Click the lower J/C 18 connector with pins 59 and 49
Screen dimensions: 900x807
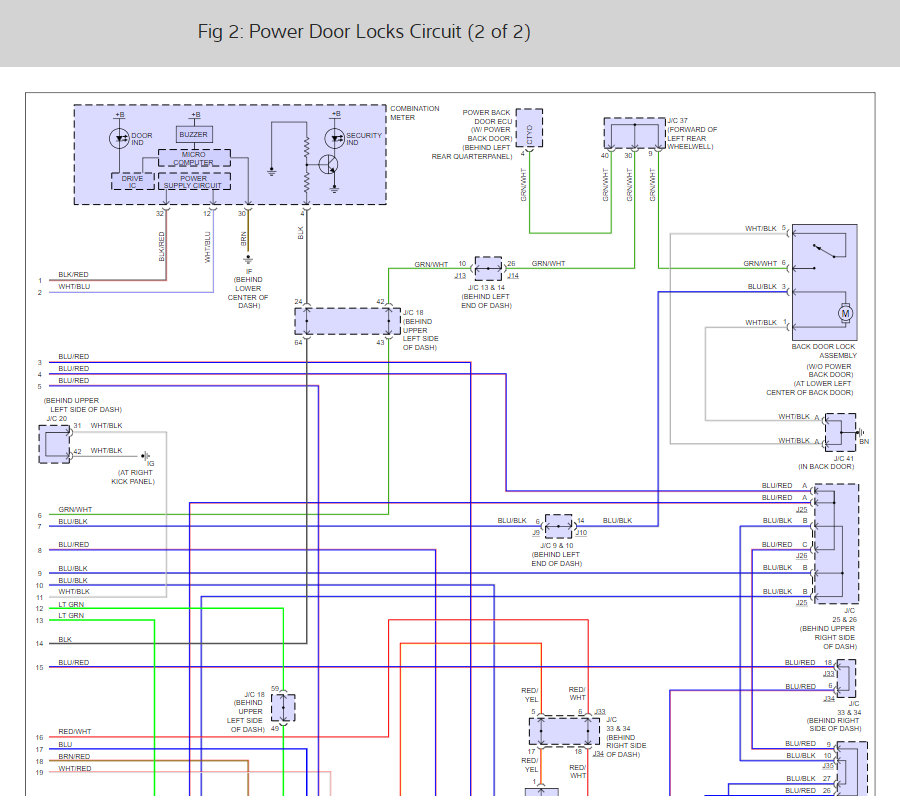click(x=283, y=708)
